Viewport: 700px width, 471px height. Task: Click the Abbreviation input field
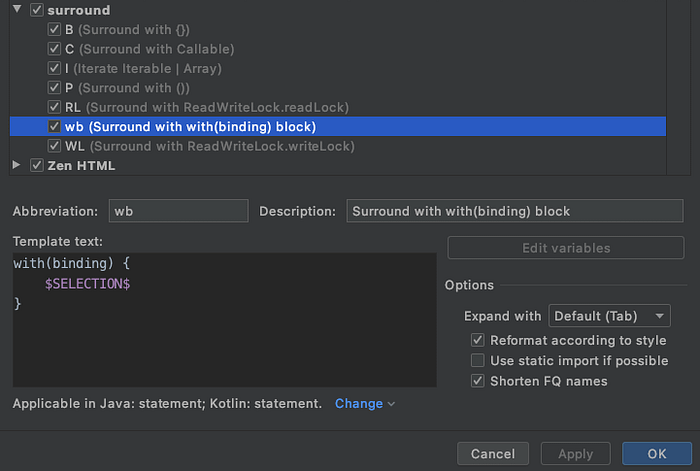pos(178,211)
